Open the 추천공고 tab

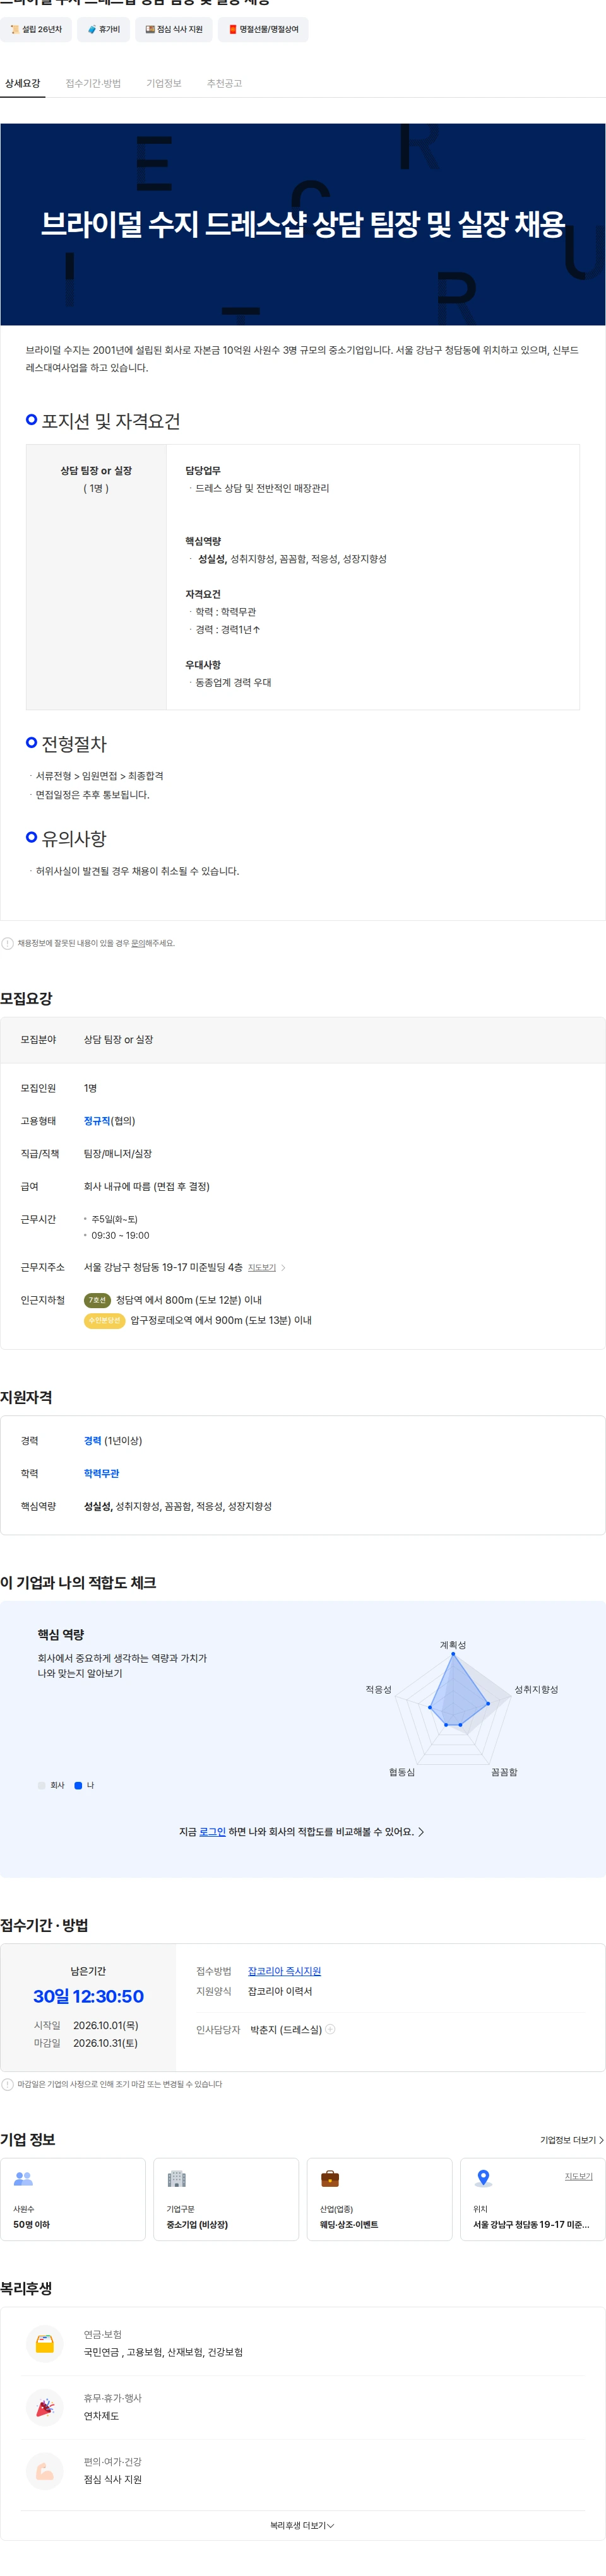[224, 83]
